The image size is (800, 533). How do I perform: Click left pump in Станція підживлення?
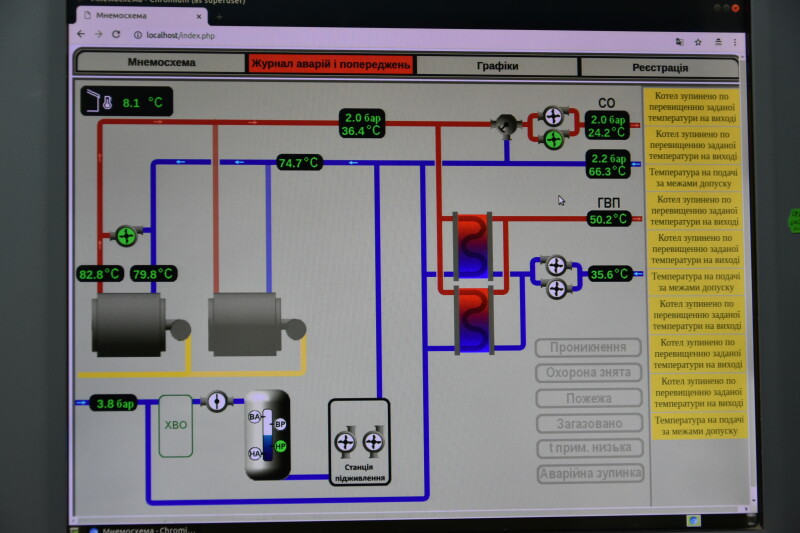(345, 441)
